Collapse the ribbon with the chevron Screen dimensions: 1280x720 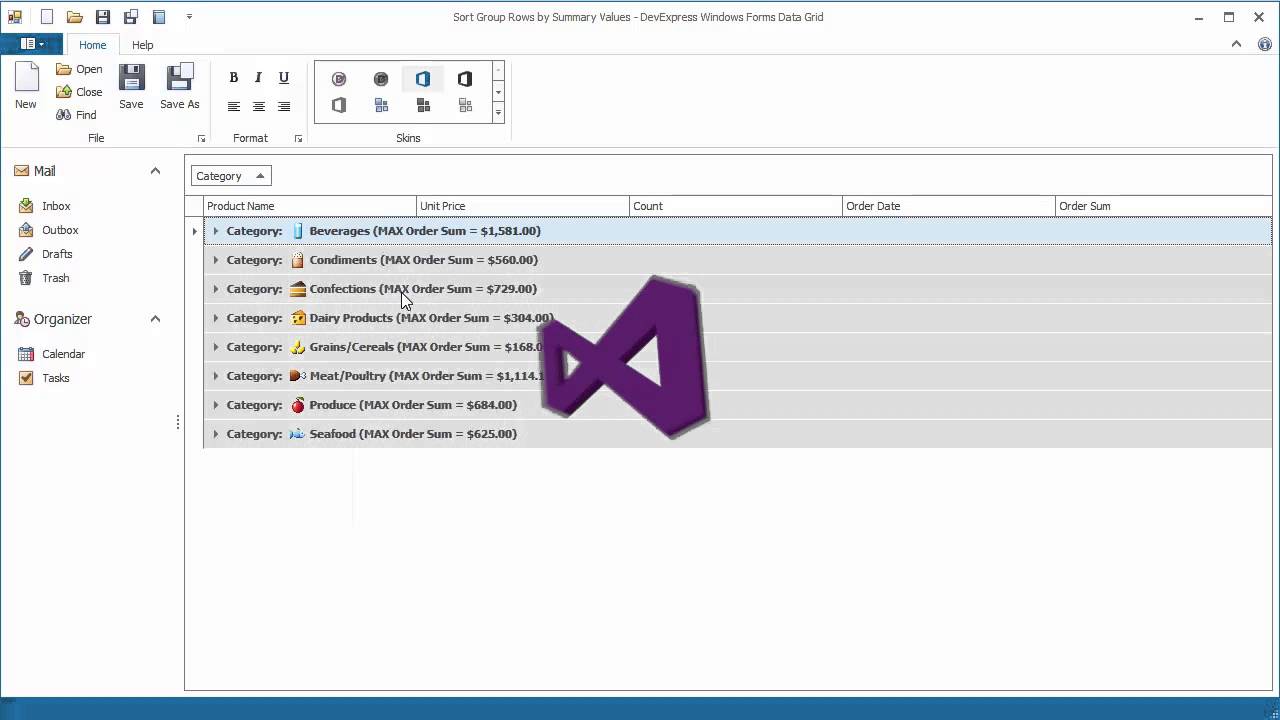pos(1236,45)
